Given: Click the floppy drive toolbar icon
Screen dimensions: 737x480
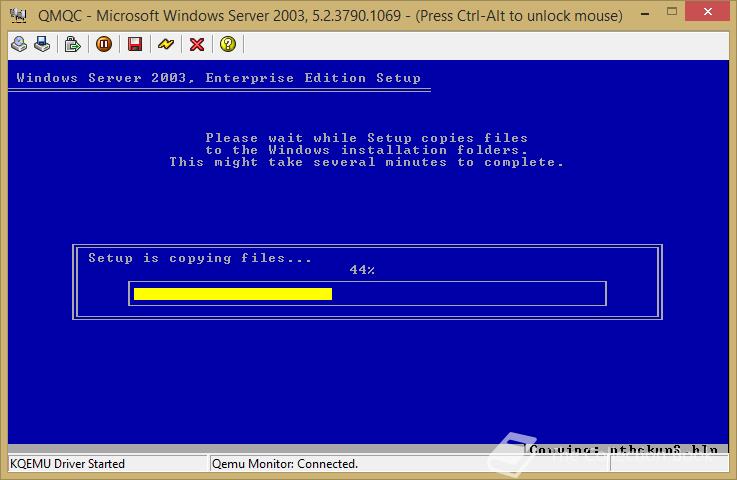Looking at the screenshot, I should pyautogui.click(x=42, y=44).
